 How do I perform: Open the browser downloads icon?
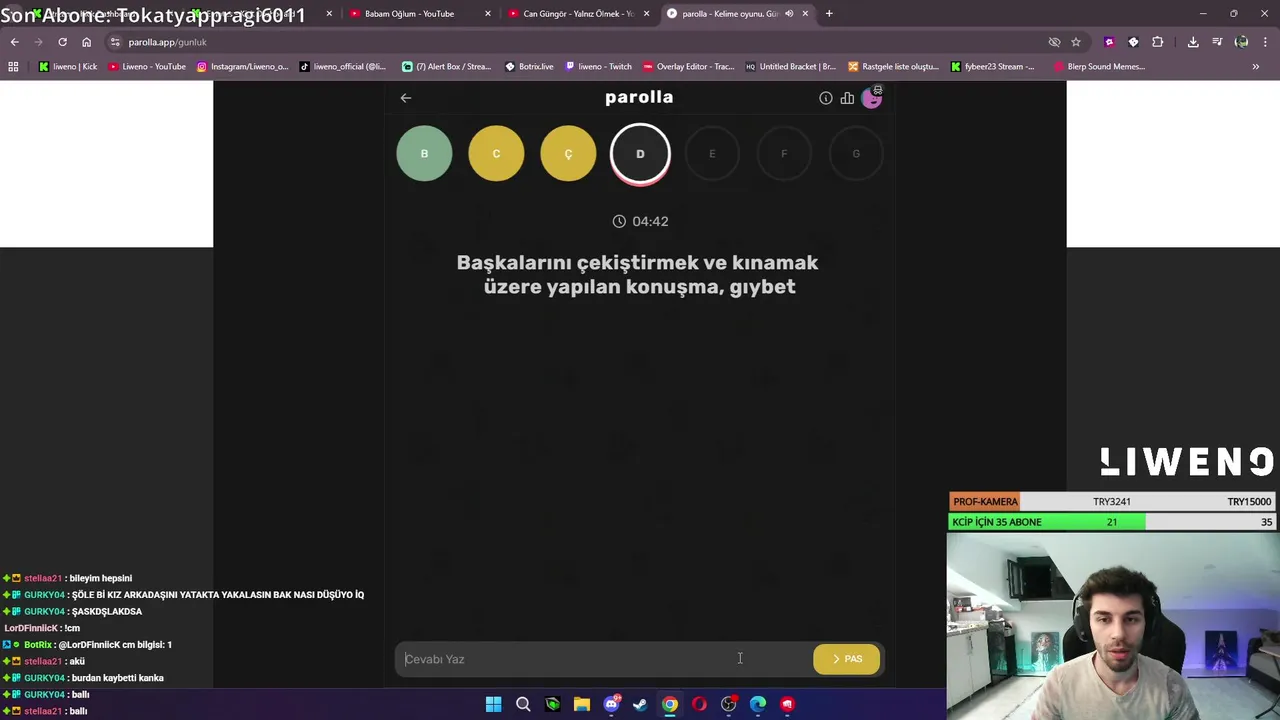1193,42
